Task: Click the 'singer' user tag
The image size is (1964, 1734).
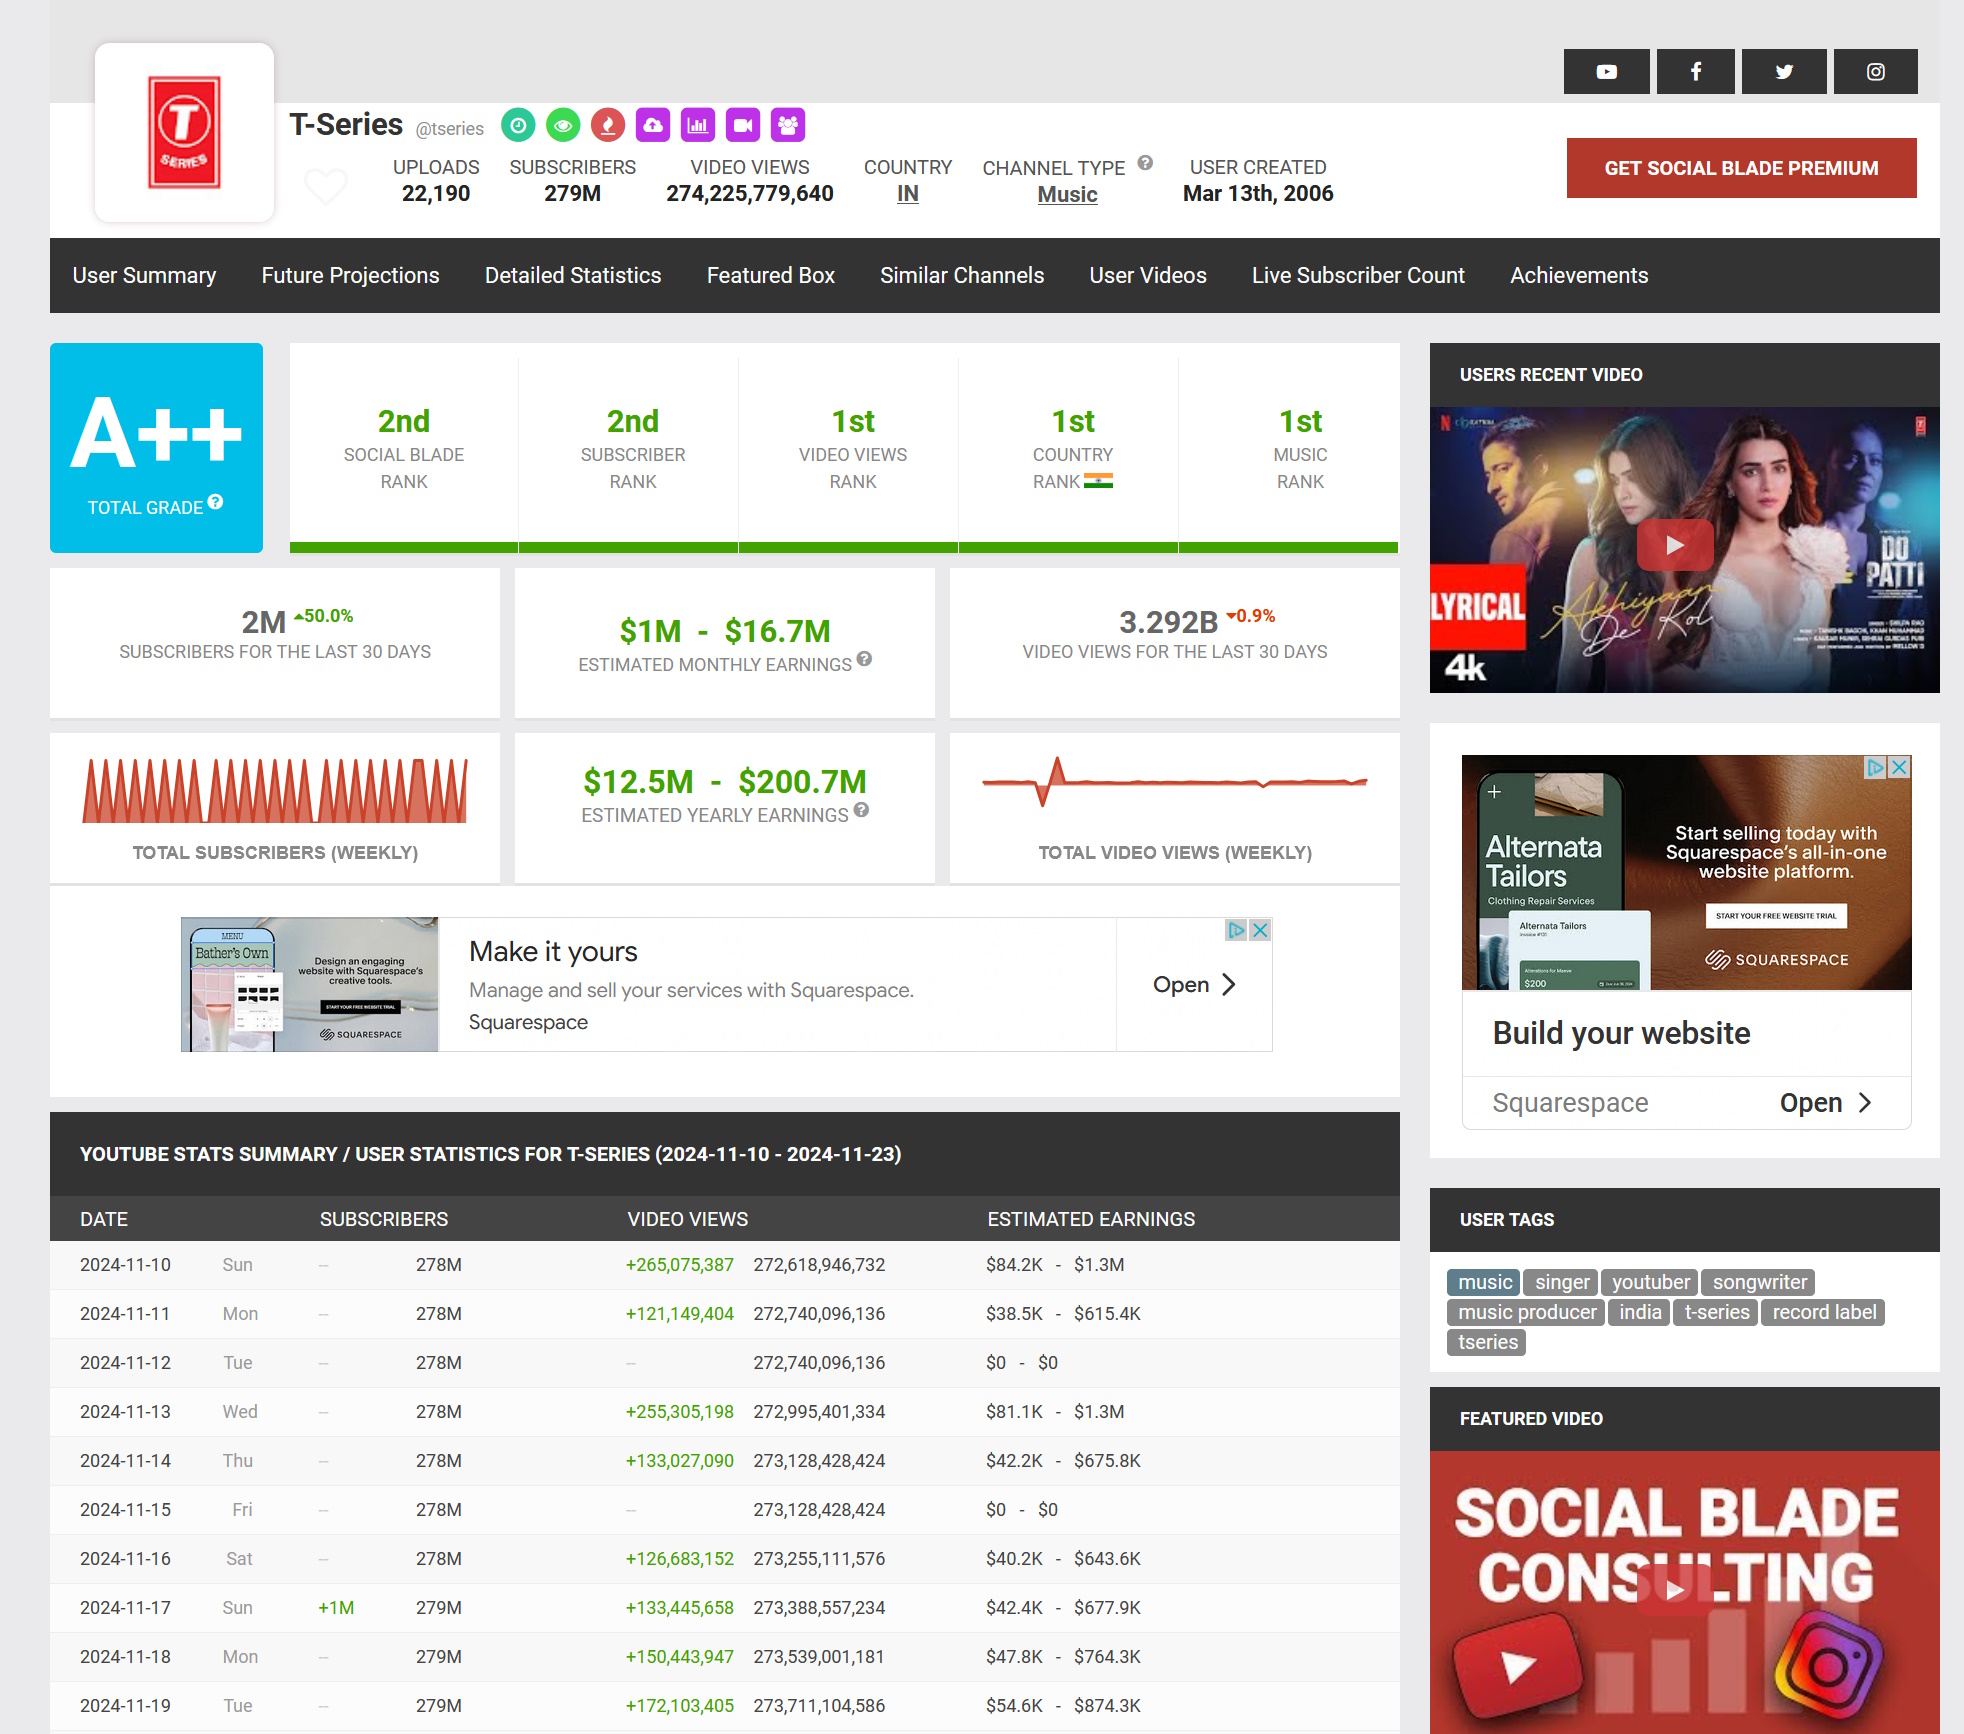Action: (x=1562, y=1282)
